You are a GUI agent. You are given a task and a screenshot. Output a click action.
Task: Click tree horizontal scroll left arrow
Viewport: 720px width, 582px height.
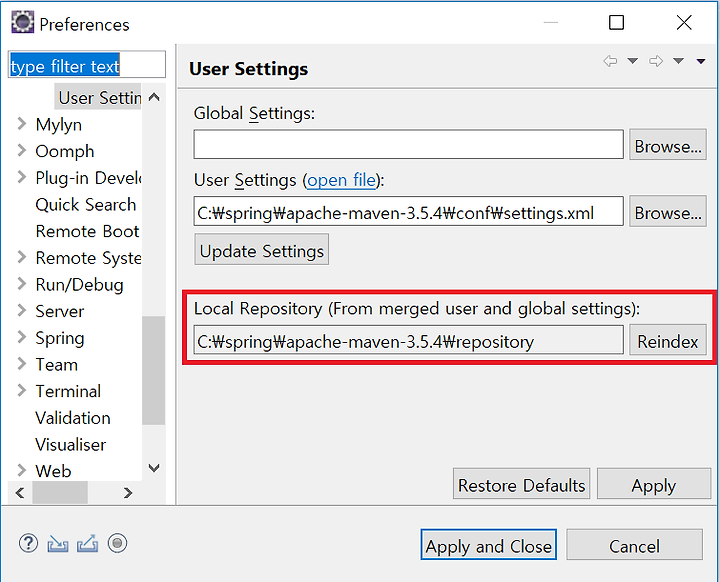coord(20,493)
